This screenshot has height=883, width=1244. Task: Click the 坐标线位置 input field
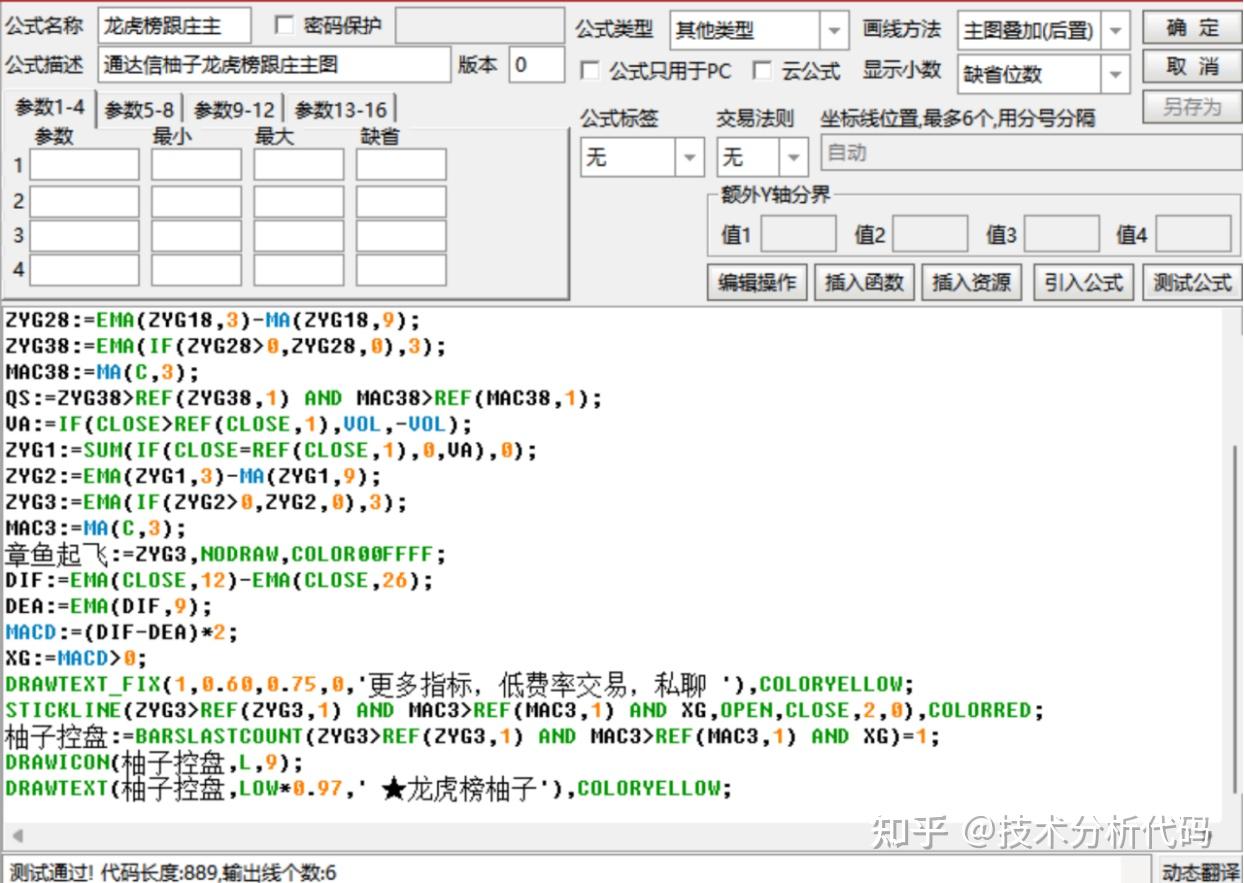tap(1031, 154)
